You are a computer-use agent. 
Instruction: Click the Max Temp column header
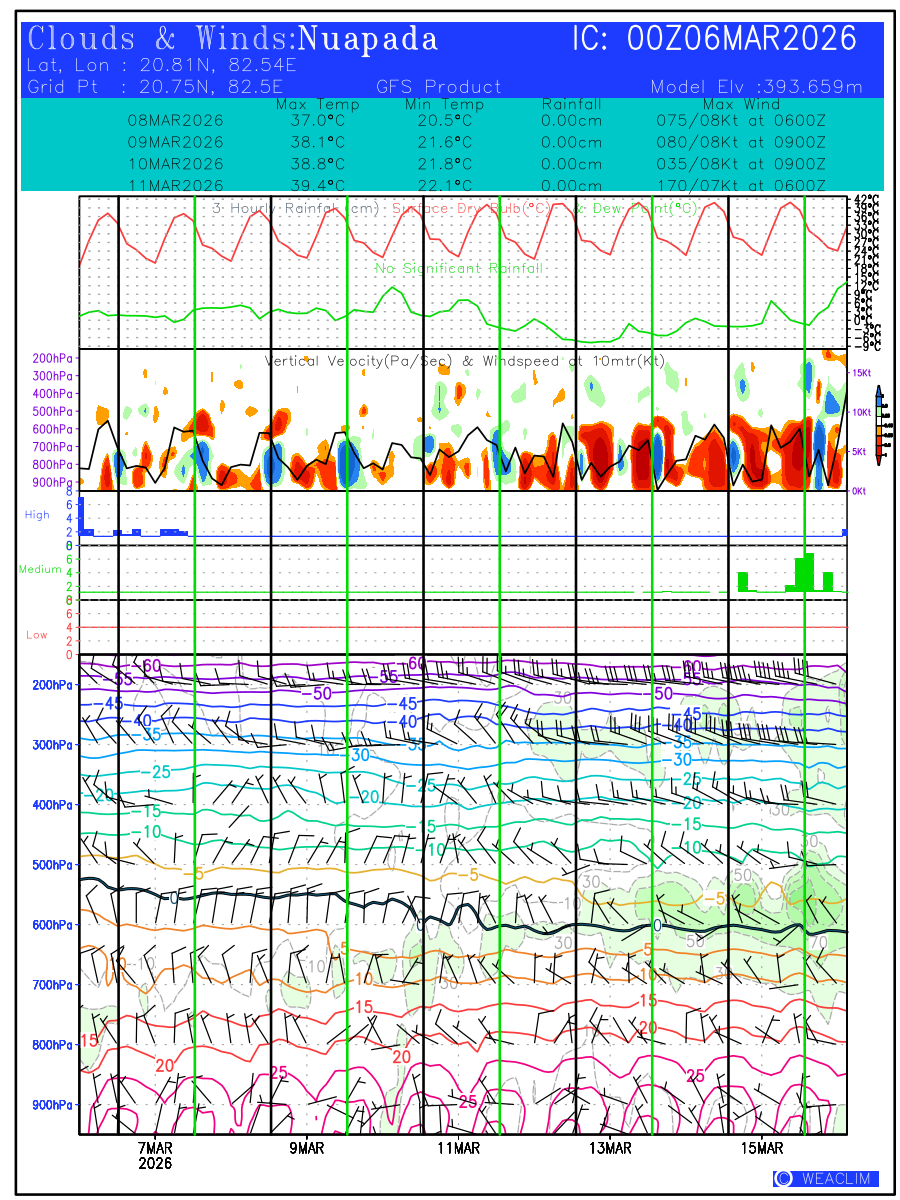tap(317, 104)
